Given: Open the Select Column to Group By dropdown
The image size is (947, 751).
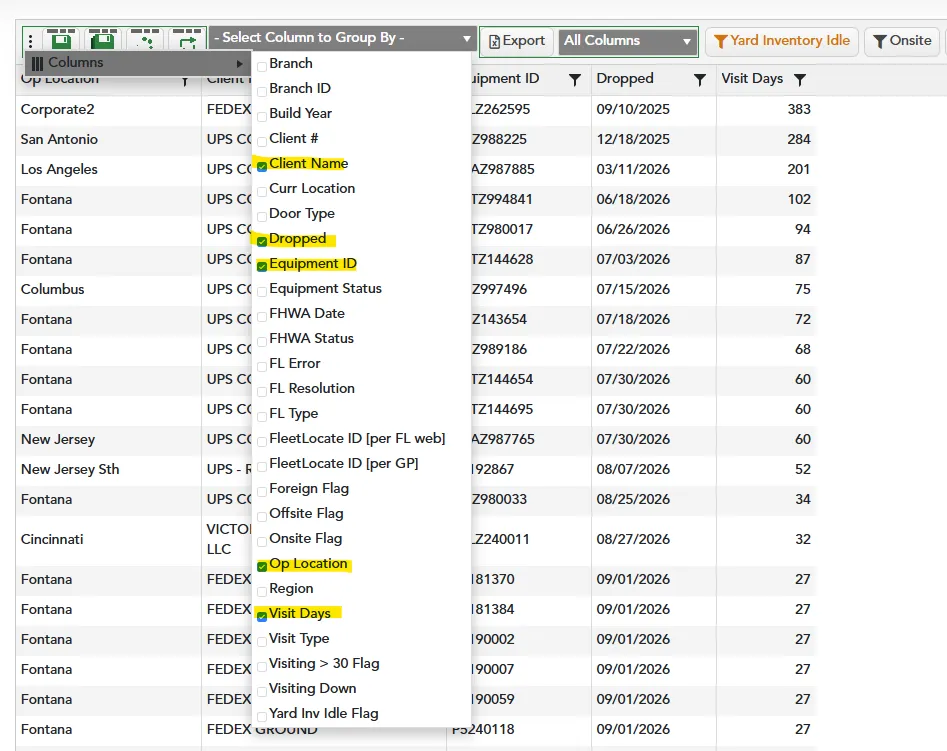Looking at the screenshot, I should pyautogui.click(x=342, y=38).
